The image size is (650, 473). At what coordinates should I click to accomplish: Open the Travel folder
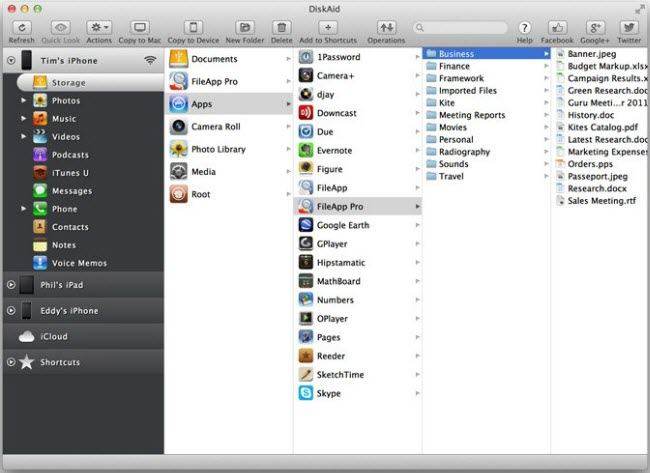pos(487,176)
